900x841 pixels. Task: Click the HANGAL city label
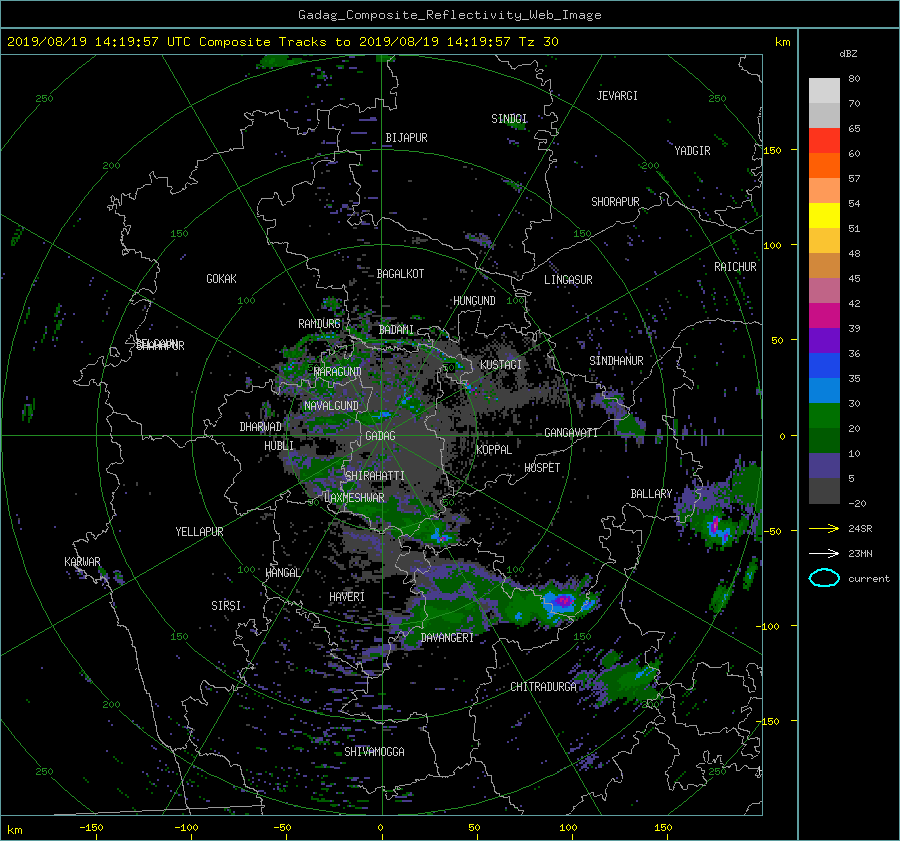(x=282, y=573)
